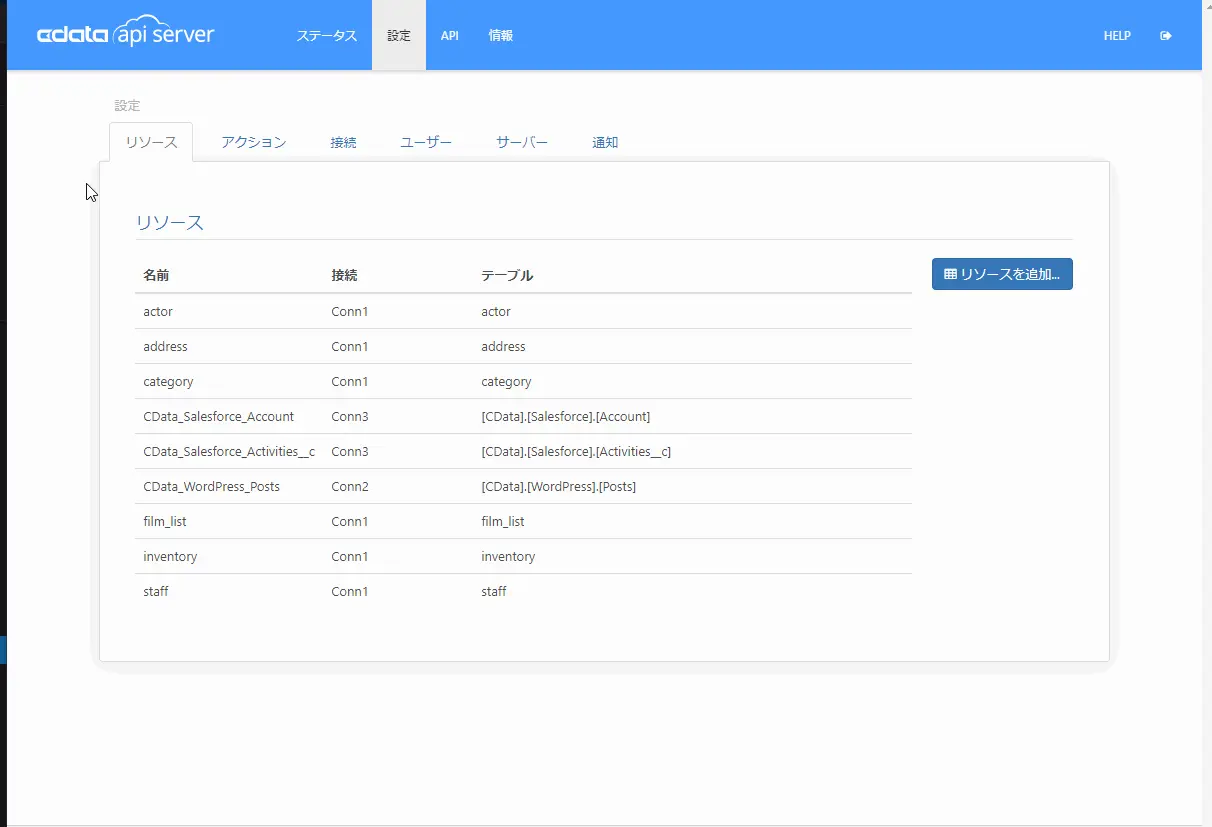Click the logout icon in the top bar

[1165, 35]
